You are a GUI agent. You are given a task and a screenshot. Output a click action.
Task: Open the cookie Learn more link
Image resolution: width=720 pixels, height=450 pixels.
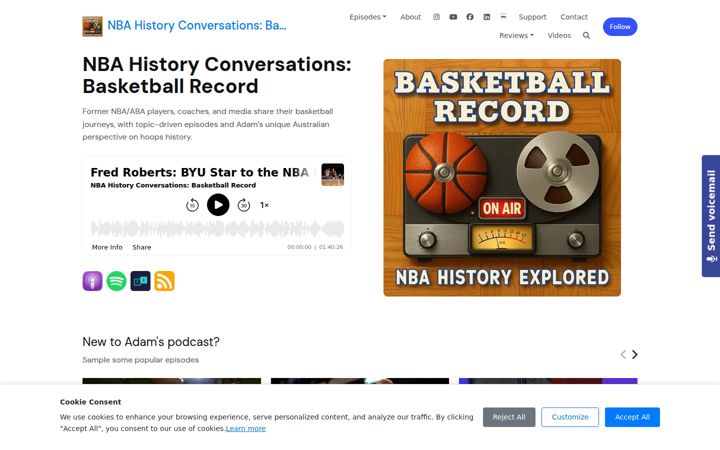pyautogui.click(x=246, y=428)
